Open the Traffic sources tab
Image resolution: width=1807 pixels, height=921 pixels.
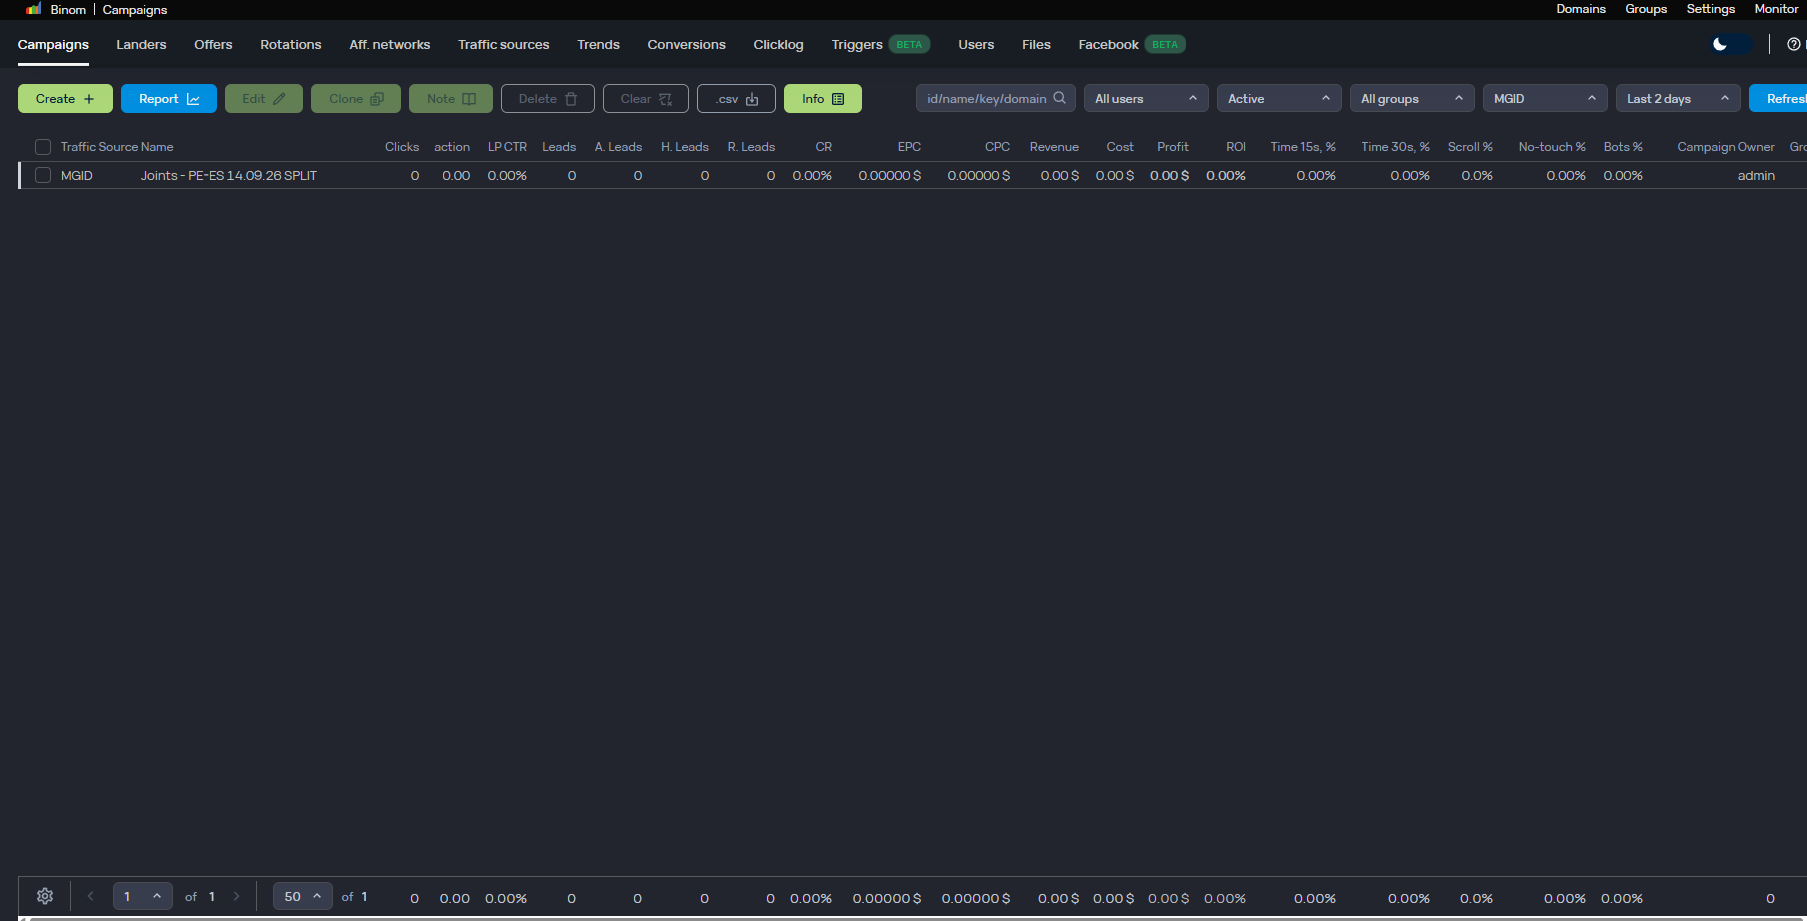click(504, 45)
